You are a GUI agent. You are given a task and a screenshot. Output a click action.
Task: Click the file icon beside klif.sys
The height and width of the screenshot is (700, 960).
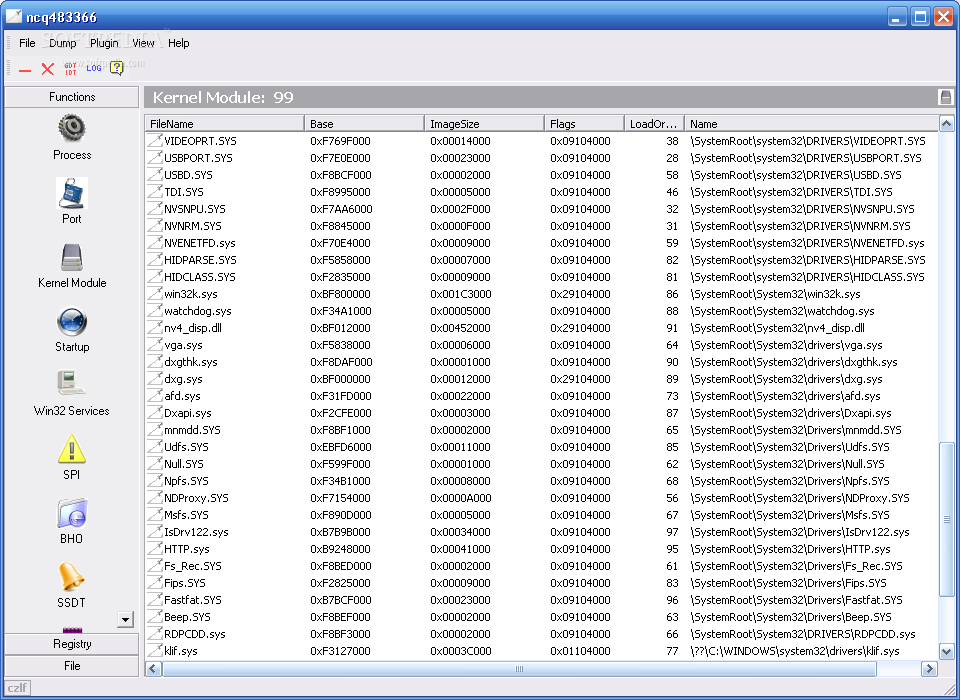point(155,651)
